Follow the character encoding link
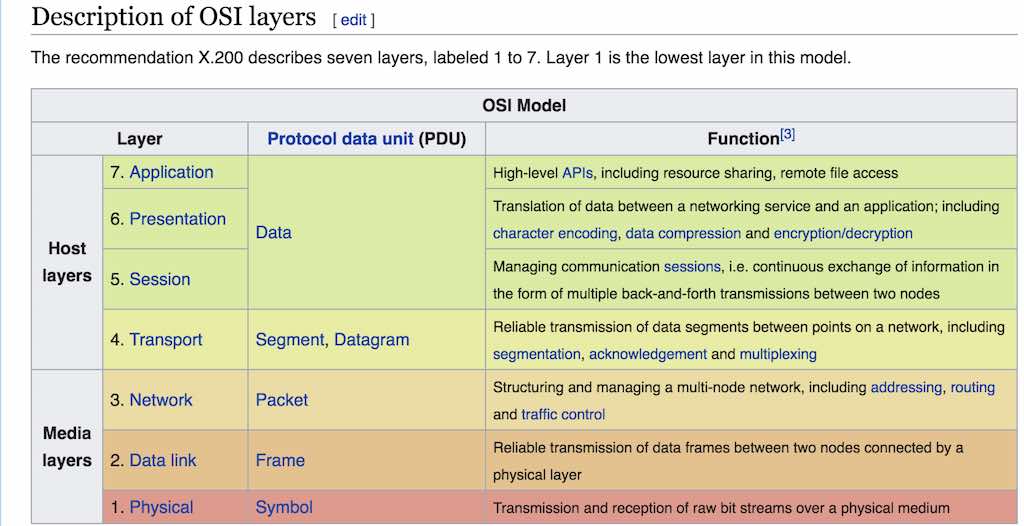The image size is (1024, 526). pyautogui.click(x=555, y=233)
